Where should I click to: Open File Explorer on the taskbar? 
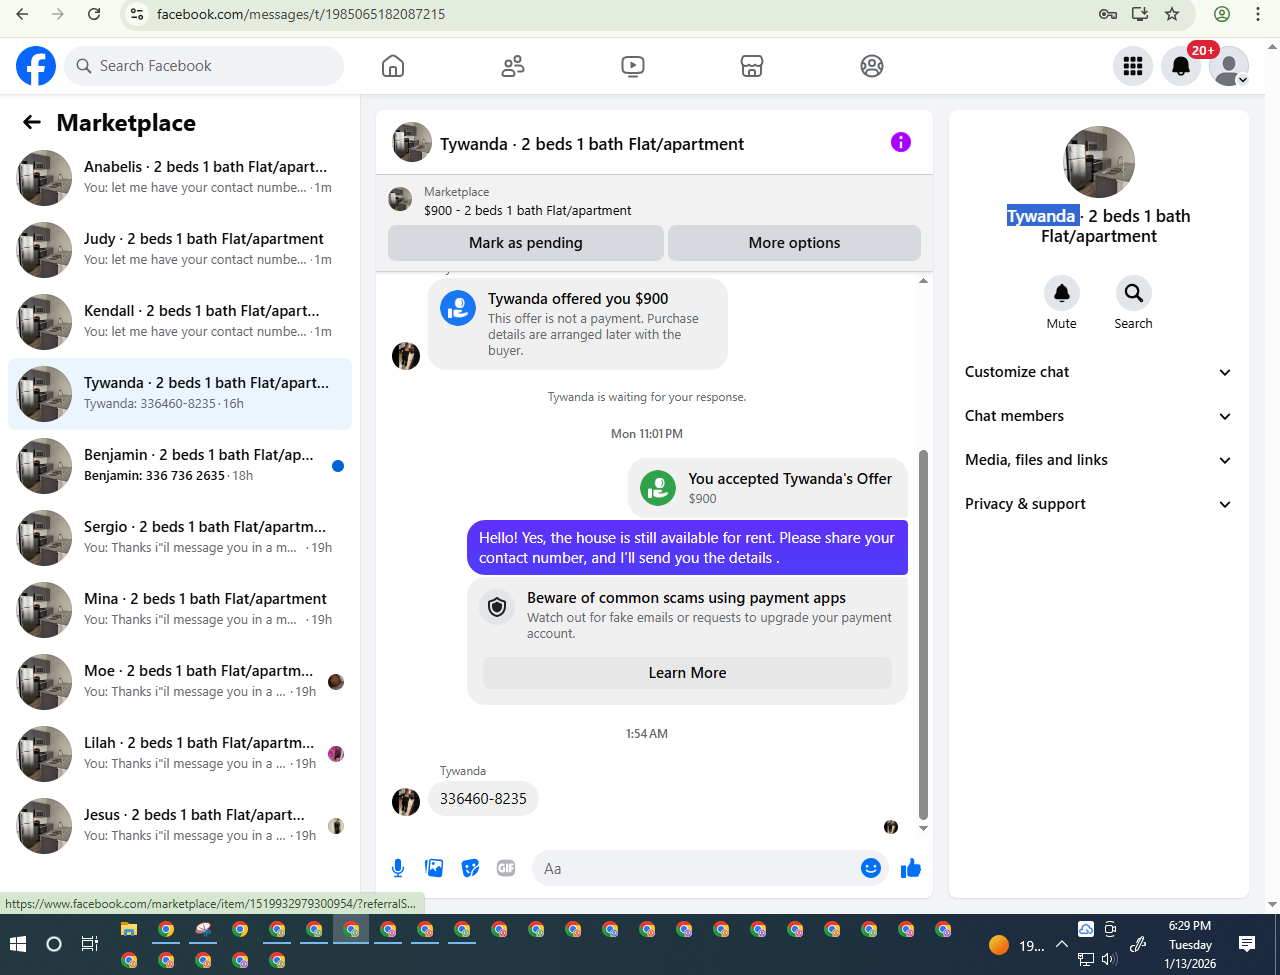coord(129,929)
